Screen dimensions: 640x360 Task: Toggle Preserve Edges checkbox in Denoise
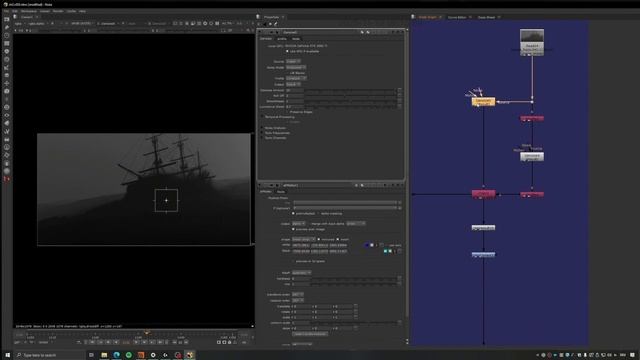pos(287,111)
